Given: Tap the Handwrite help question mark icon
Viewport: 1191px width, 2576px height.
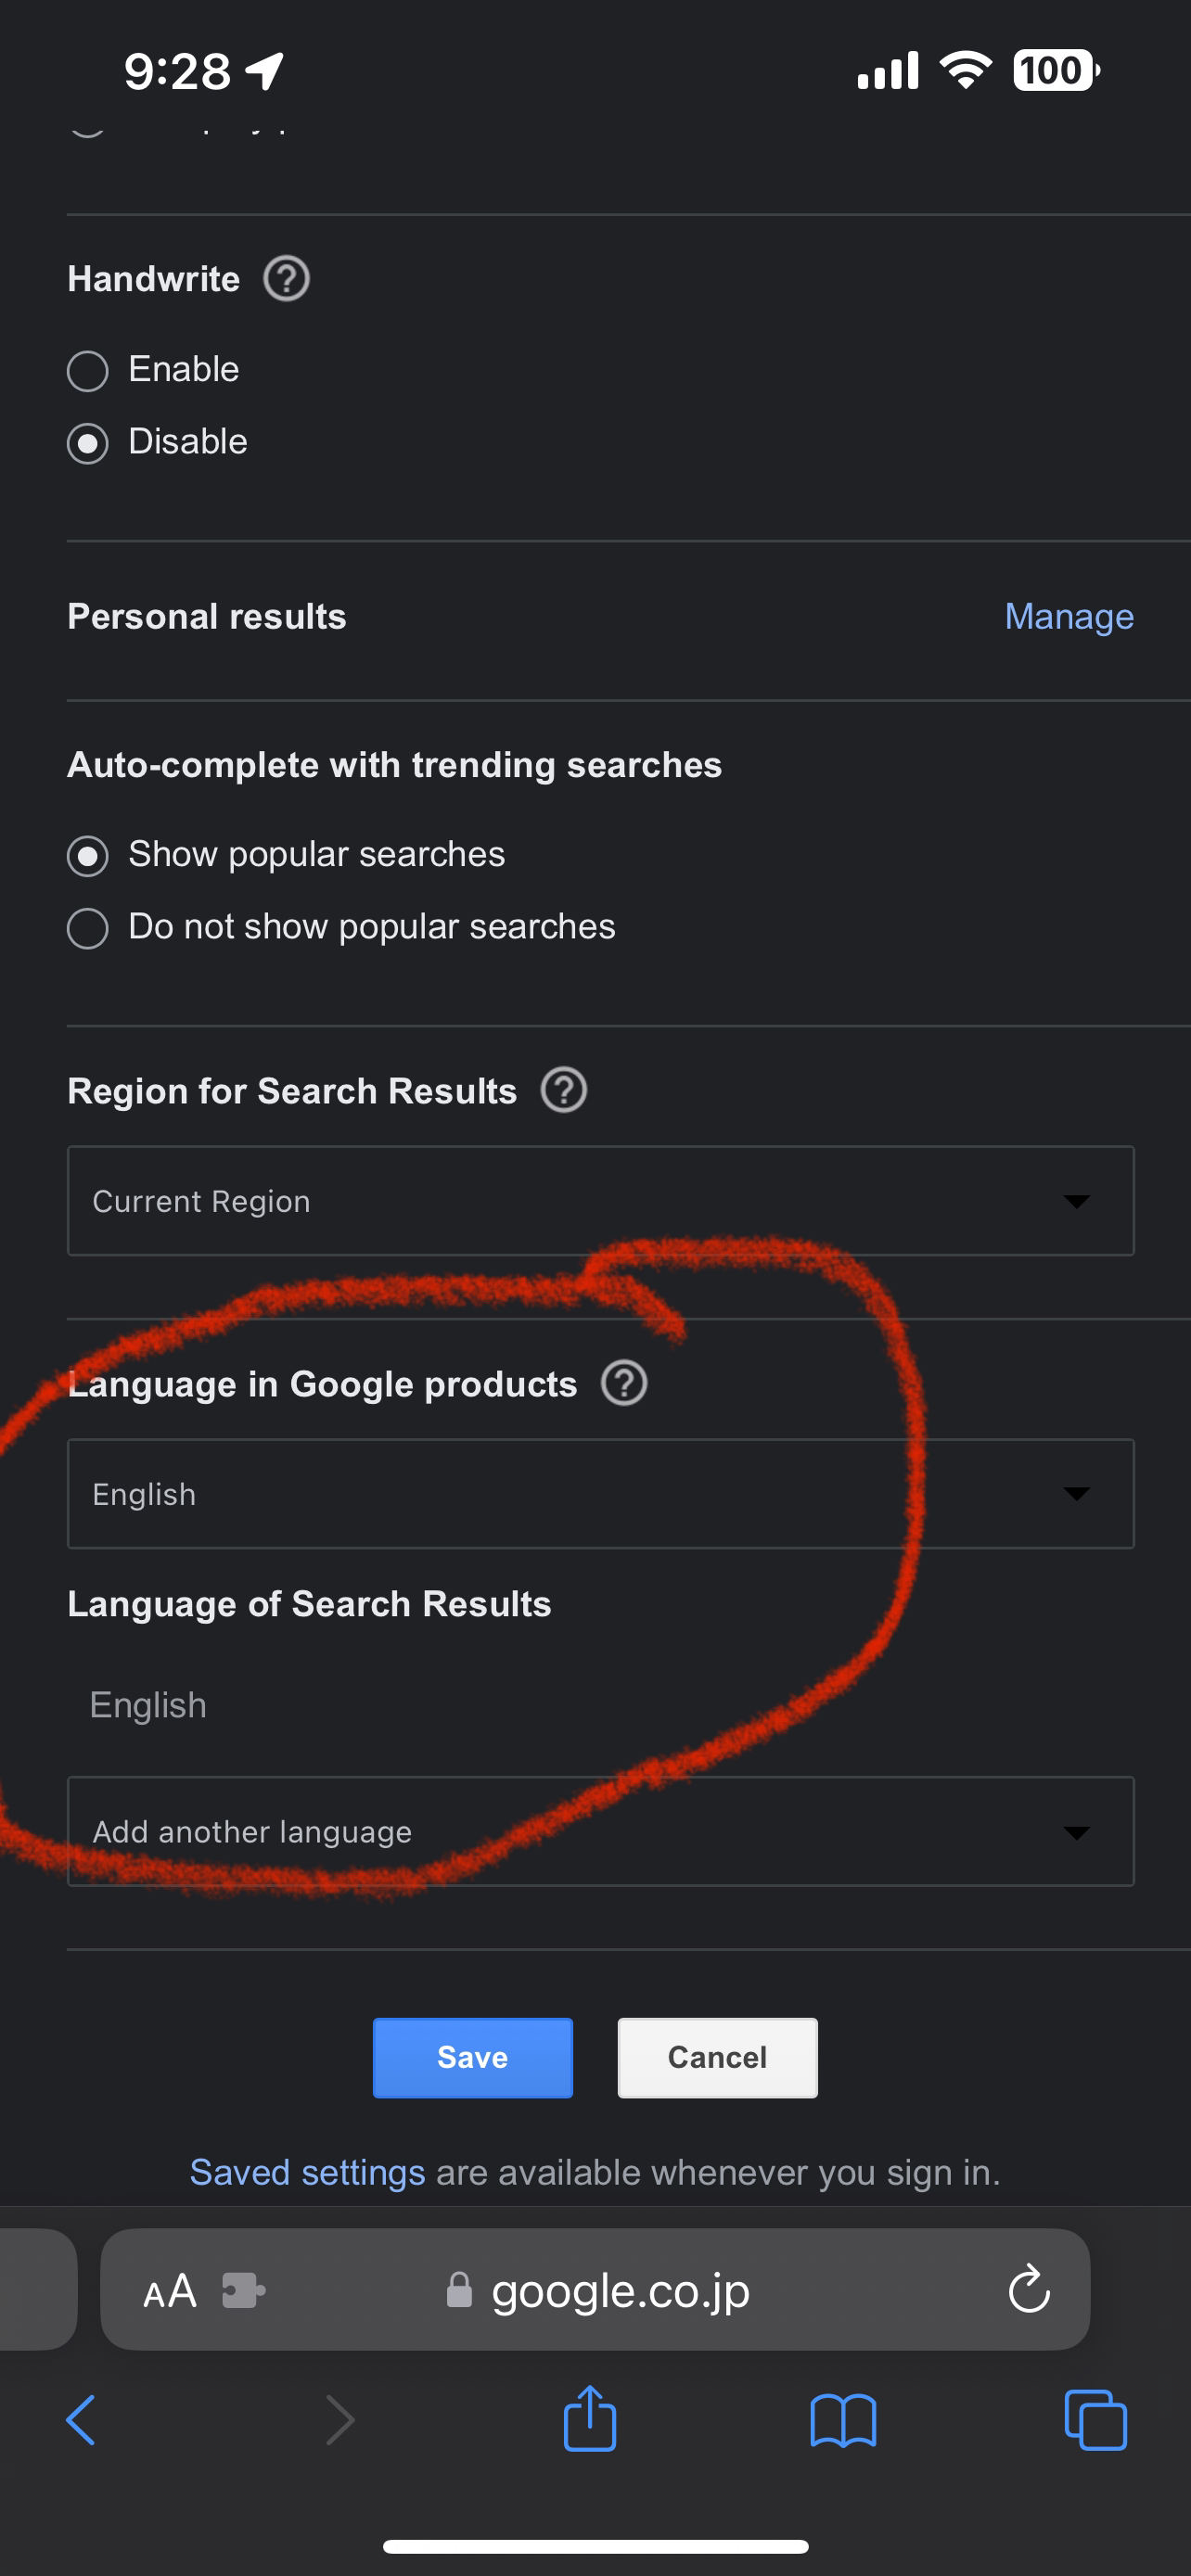Looking at the screenshot, I should click(x=286, y=279).
